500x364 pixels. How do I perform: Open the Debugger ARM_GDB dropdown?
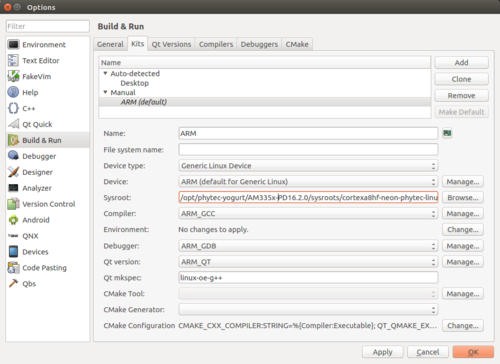(308, 246)
